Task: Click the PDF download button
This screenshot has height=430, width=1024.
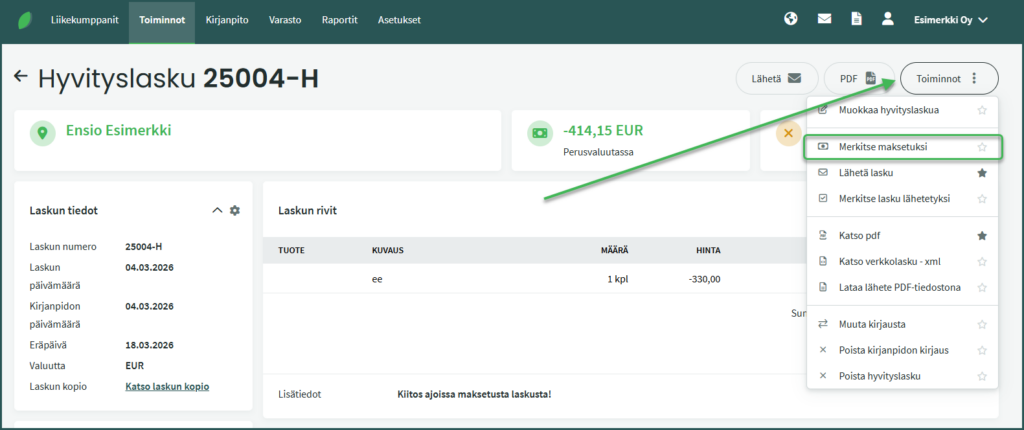Action: (x=857, y=78)
